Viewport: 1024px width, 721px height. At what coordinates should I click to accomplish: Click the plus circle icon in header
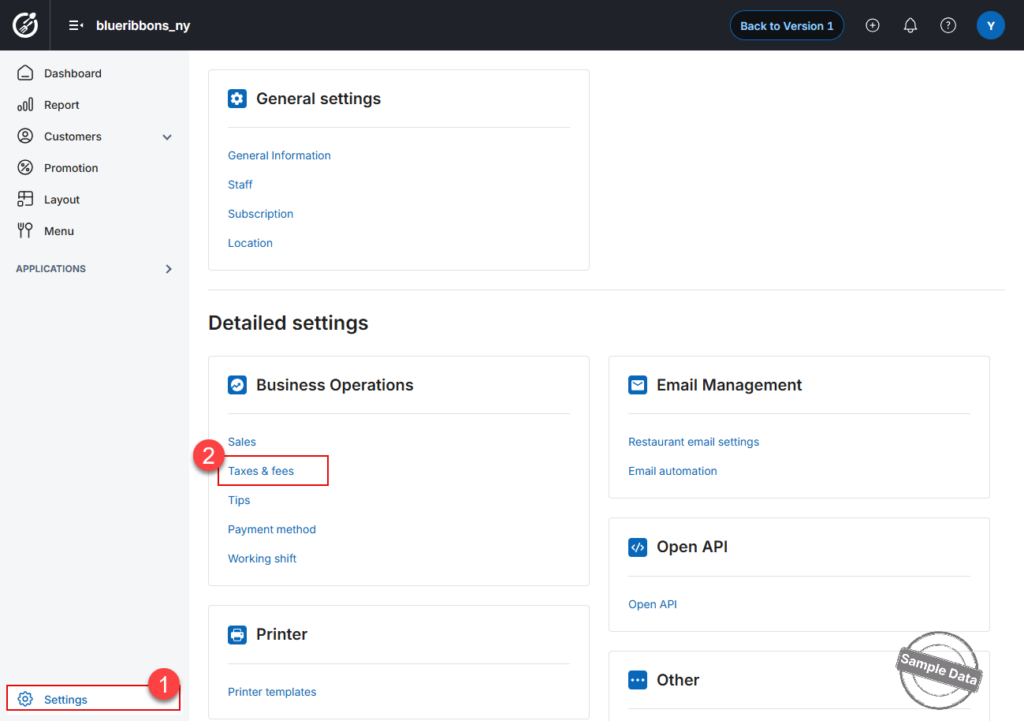[x=872, y=25]
